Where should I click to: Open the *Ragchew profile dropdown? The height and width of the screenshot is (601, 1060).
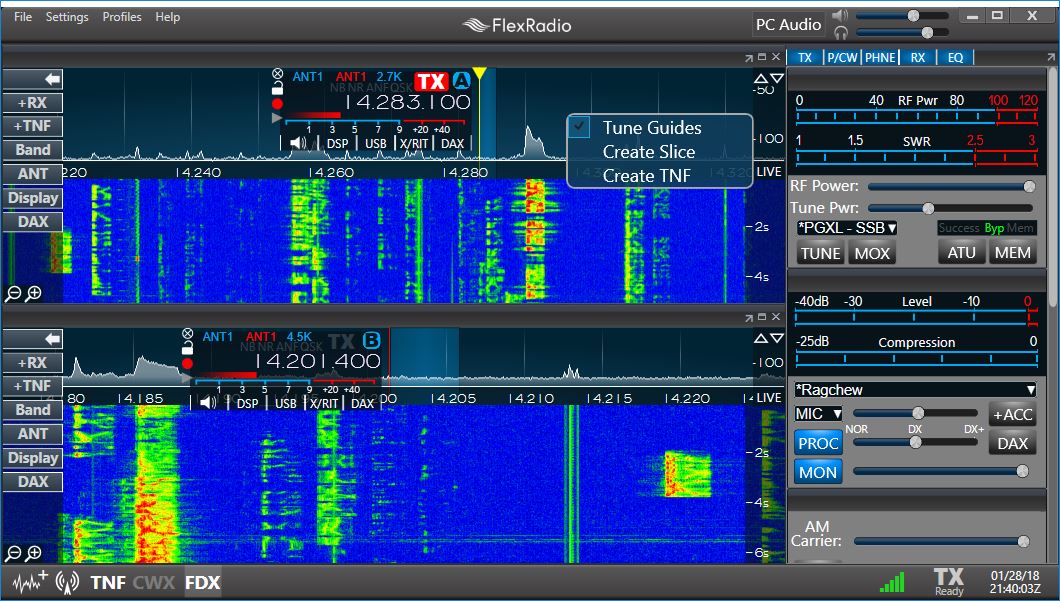[x=916, y=388]
